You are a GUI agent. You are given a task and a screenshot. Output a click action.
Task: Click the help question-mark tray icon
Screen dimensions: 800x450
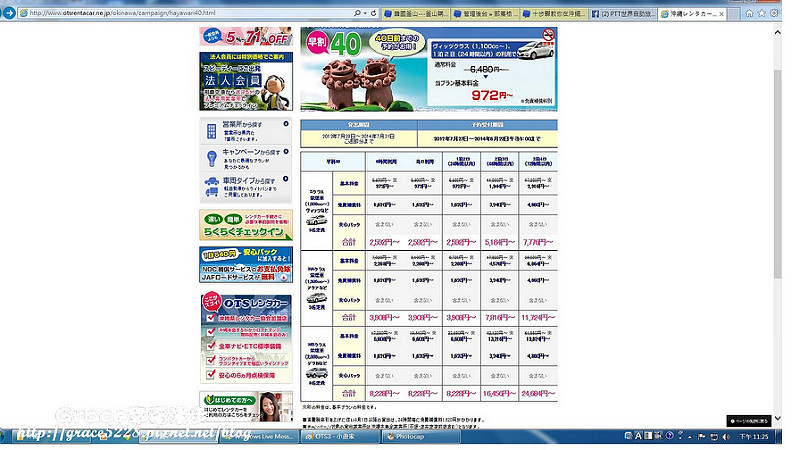669,436
